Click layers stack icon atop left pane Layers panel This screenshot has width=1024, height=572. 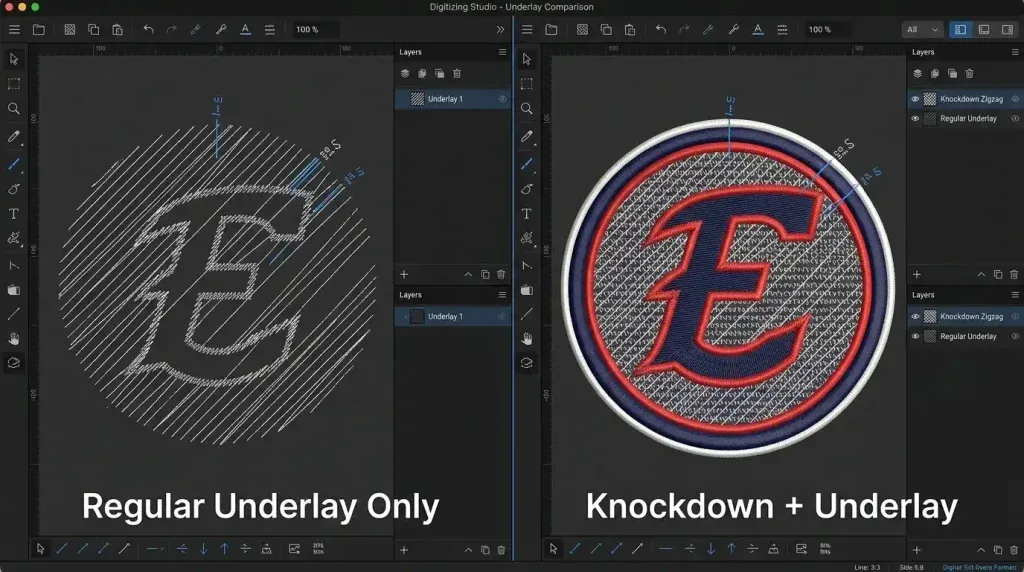pos(405,74)
